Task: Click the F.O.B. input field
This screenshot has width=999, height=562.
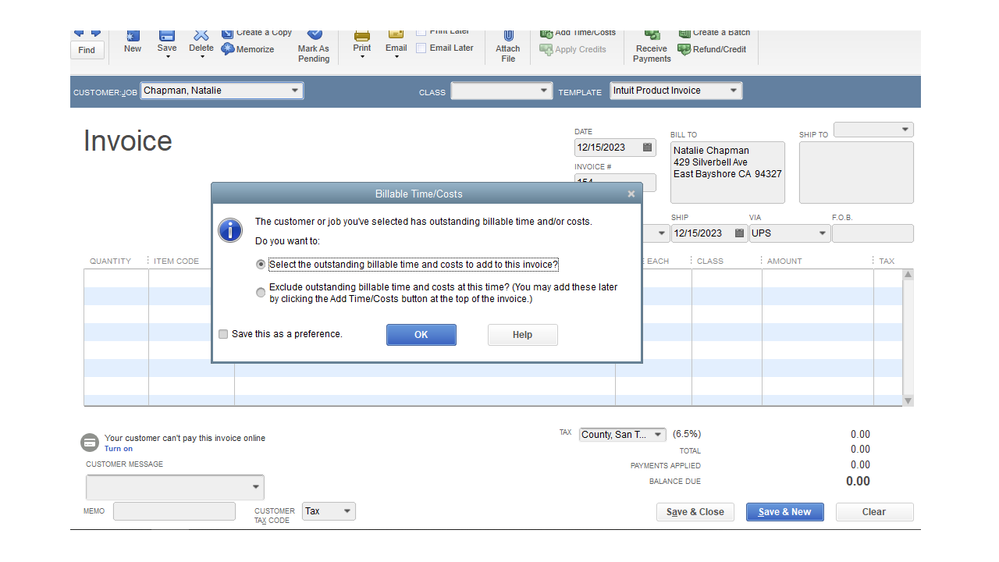Action: [x=873, y=233]
